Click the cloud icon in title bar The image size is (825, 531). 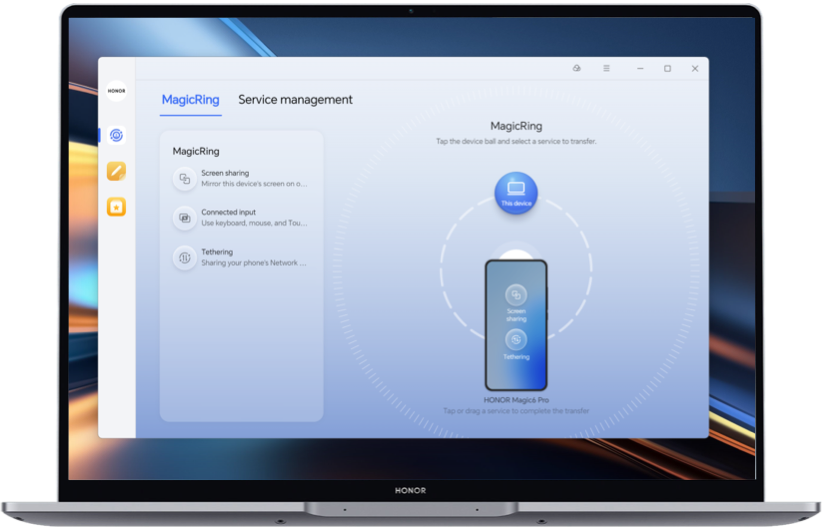[x=577, y=68]
